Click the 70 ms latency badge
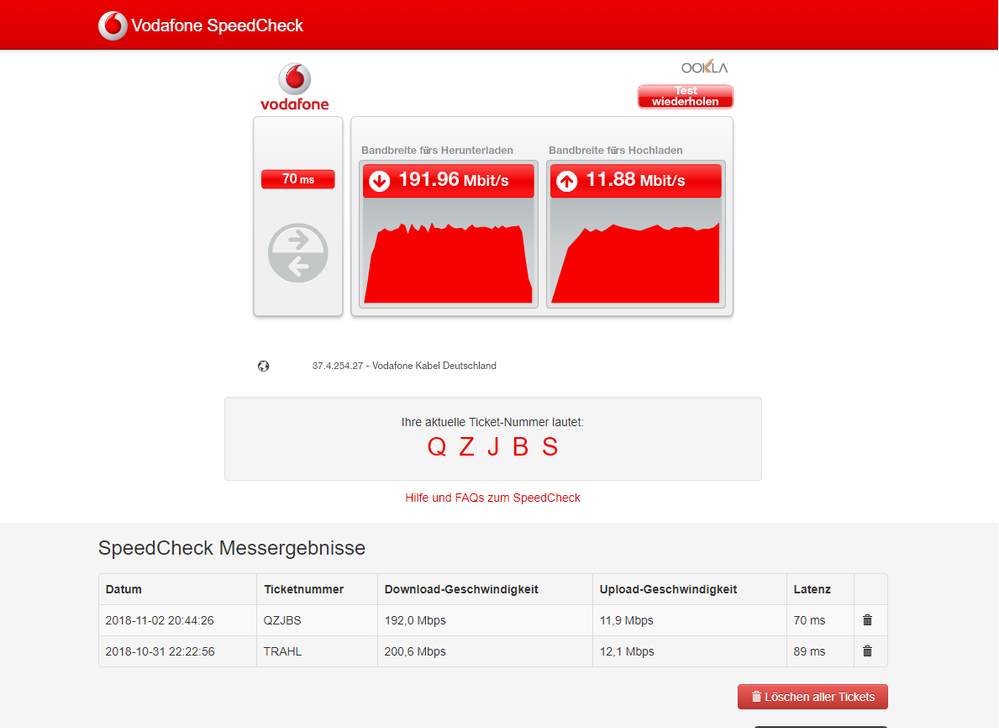 point(298,179)
